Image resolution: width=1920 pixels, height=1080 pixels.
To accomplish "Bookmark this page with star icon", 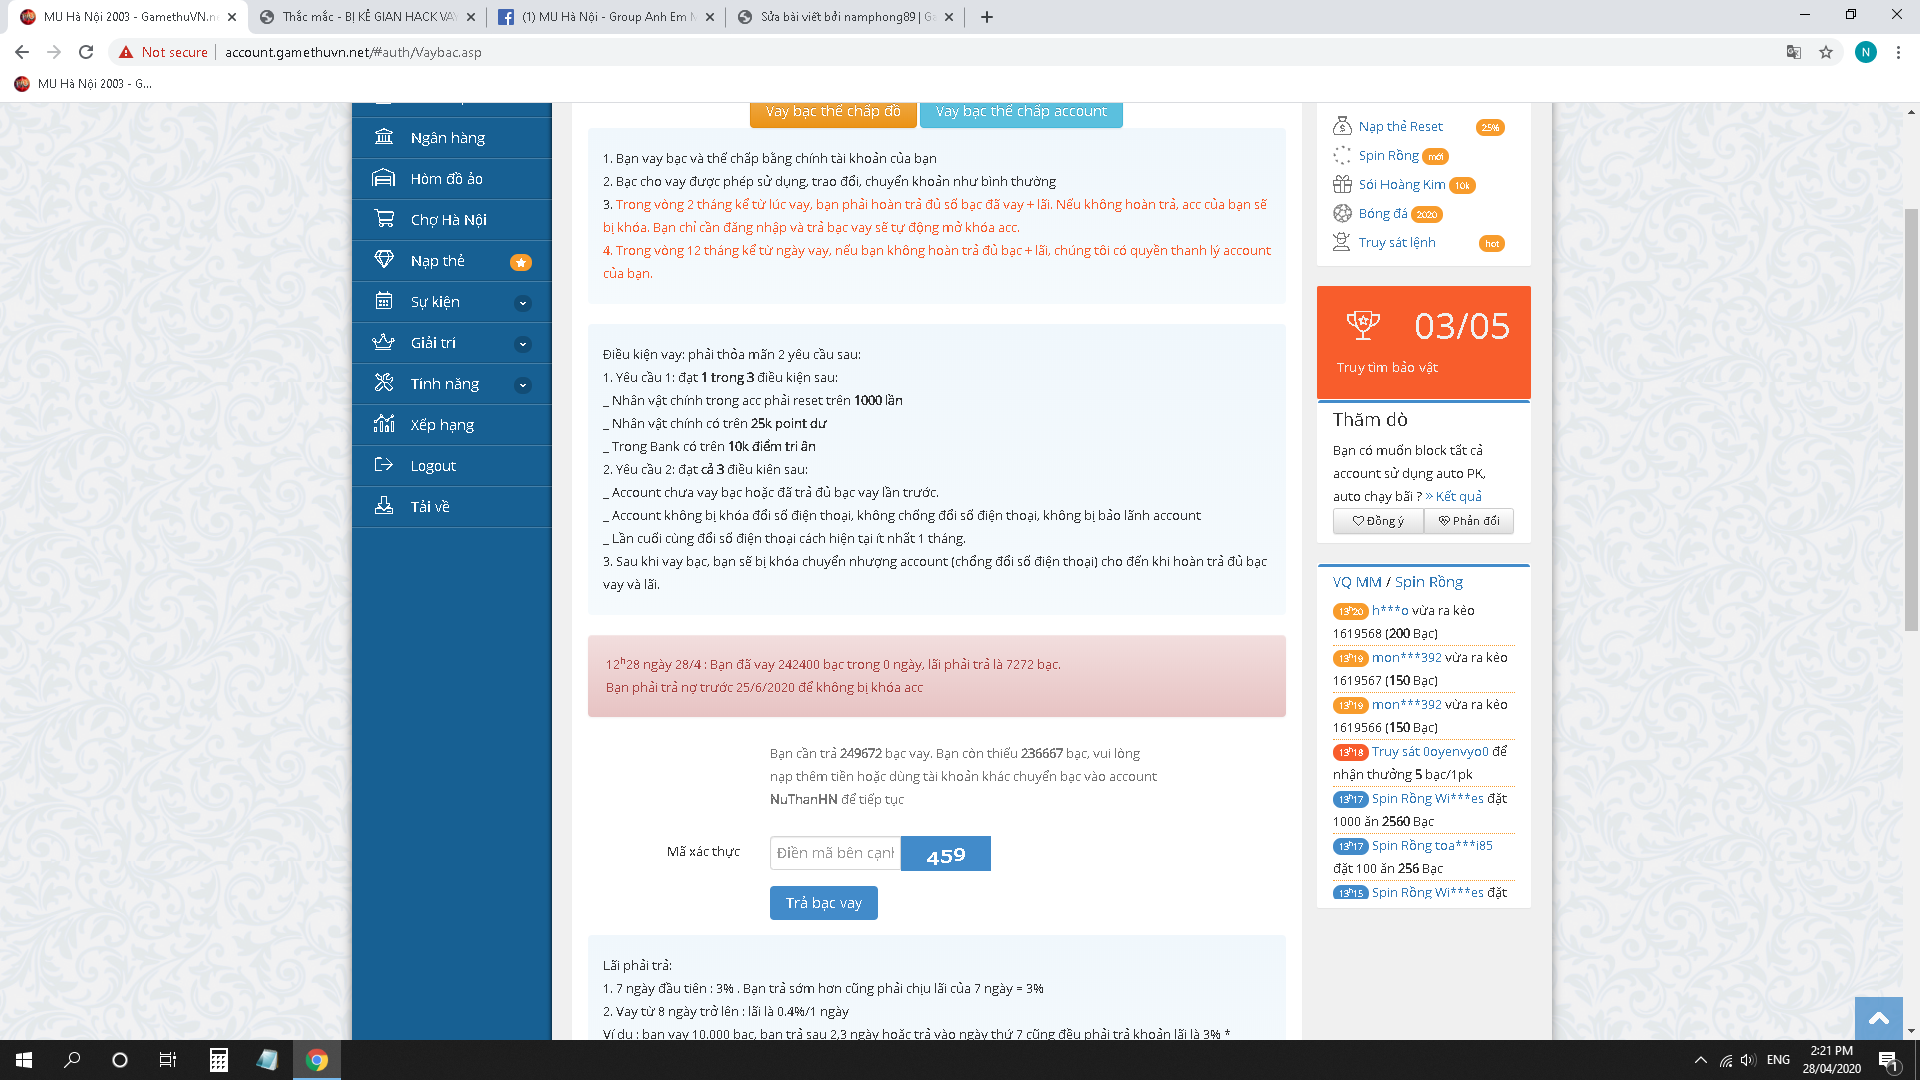I will tap(1826, 52).
